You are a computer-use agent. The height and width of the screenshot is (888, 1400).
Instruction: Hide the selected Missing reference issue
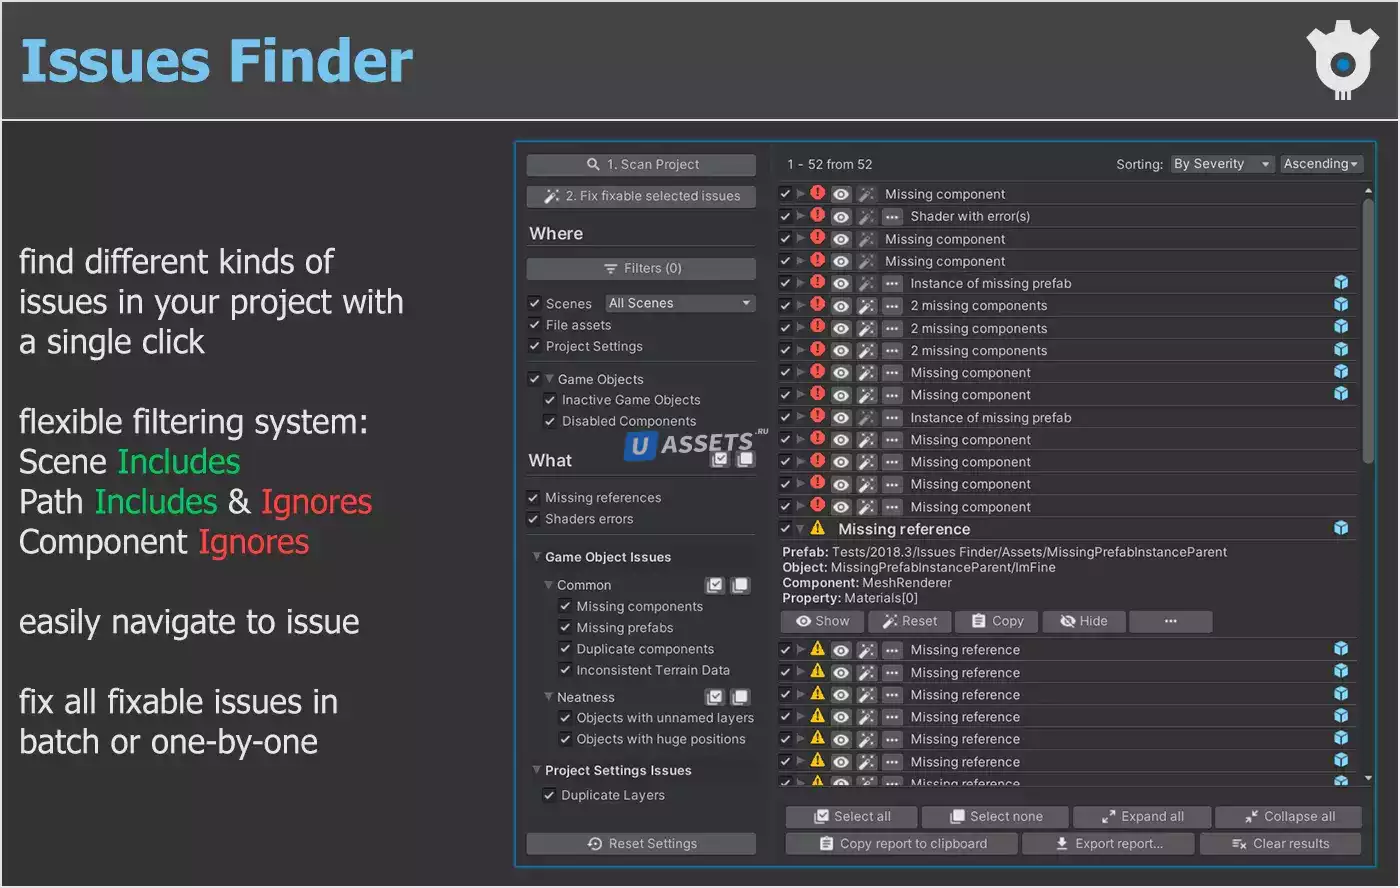[x=1084, y=621]
